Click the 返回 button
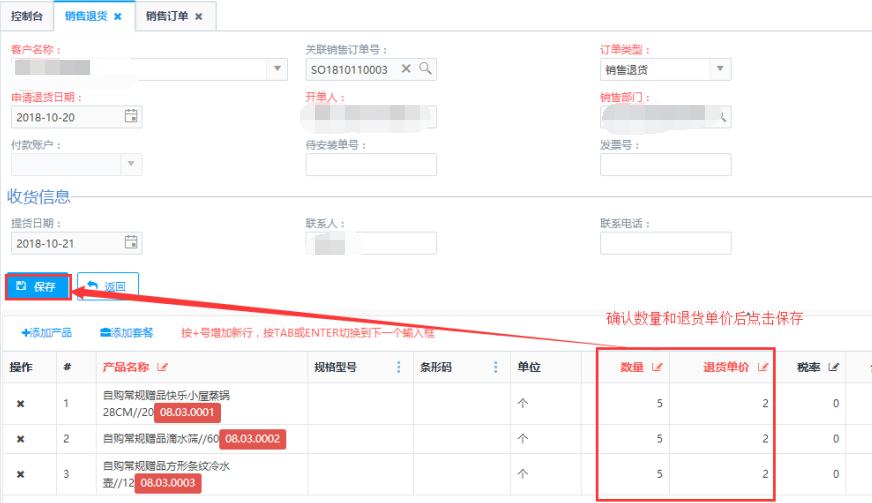This screenshot has width=872, height=503. coord(107,287)
